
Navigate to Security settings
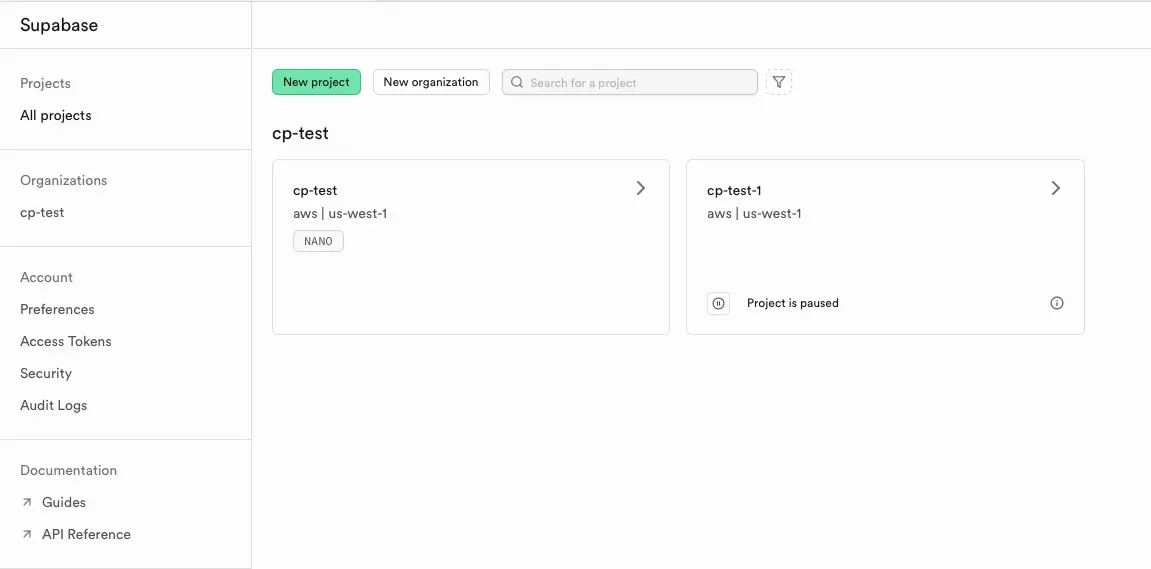click(x=46, y=373)
